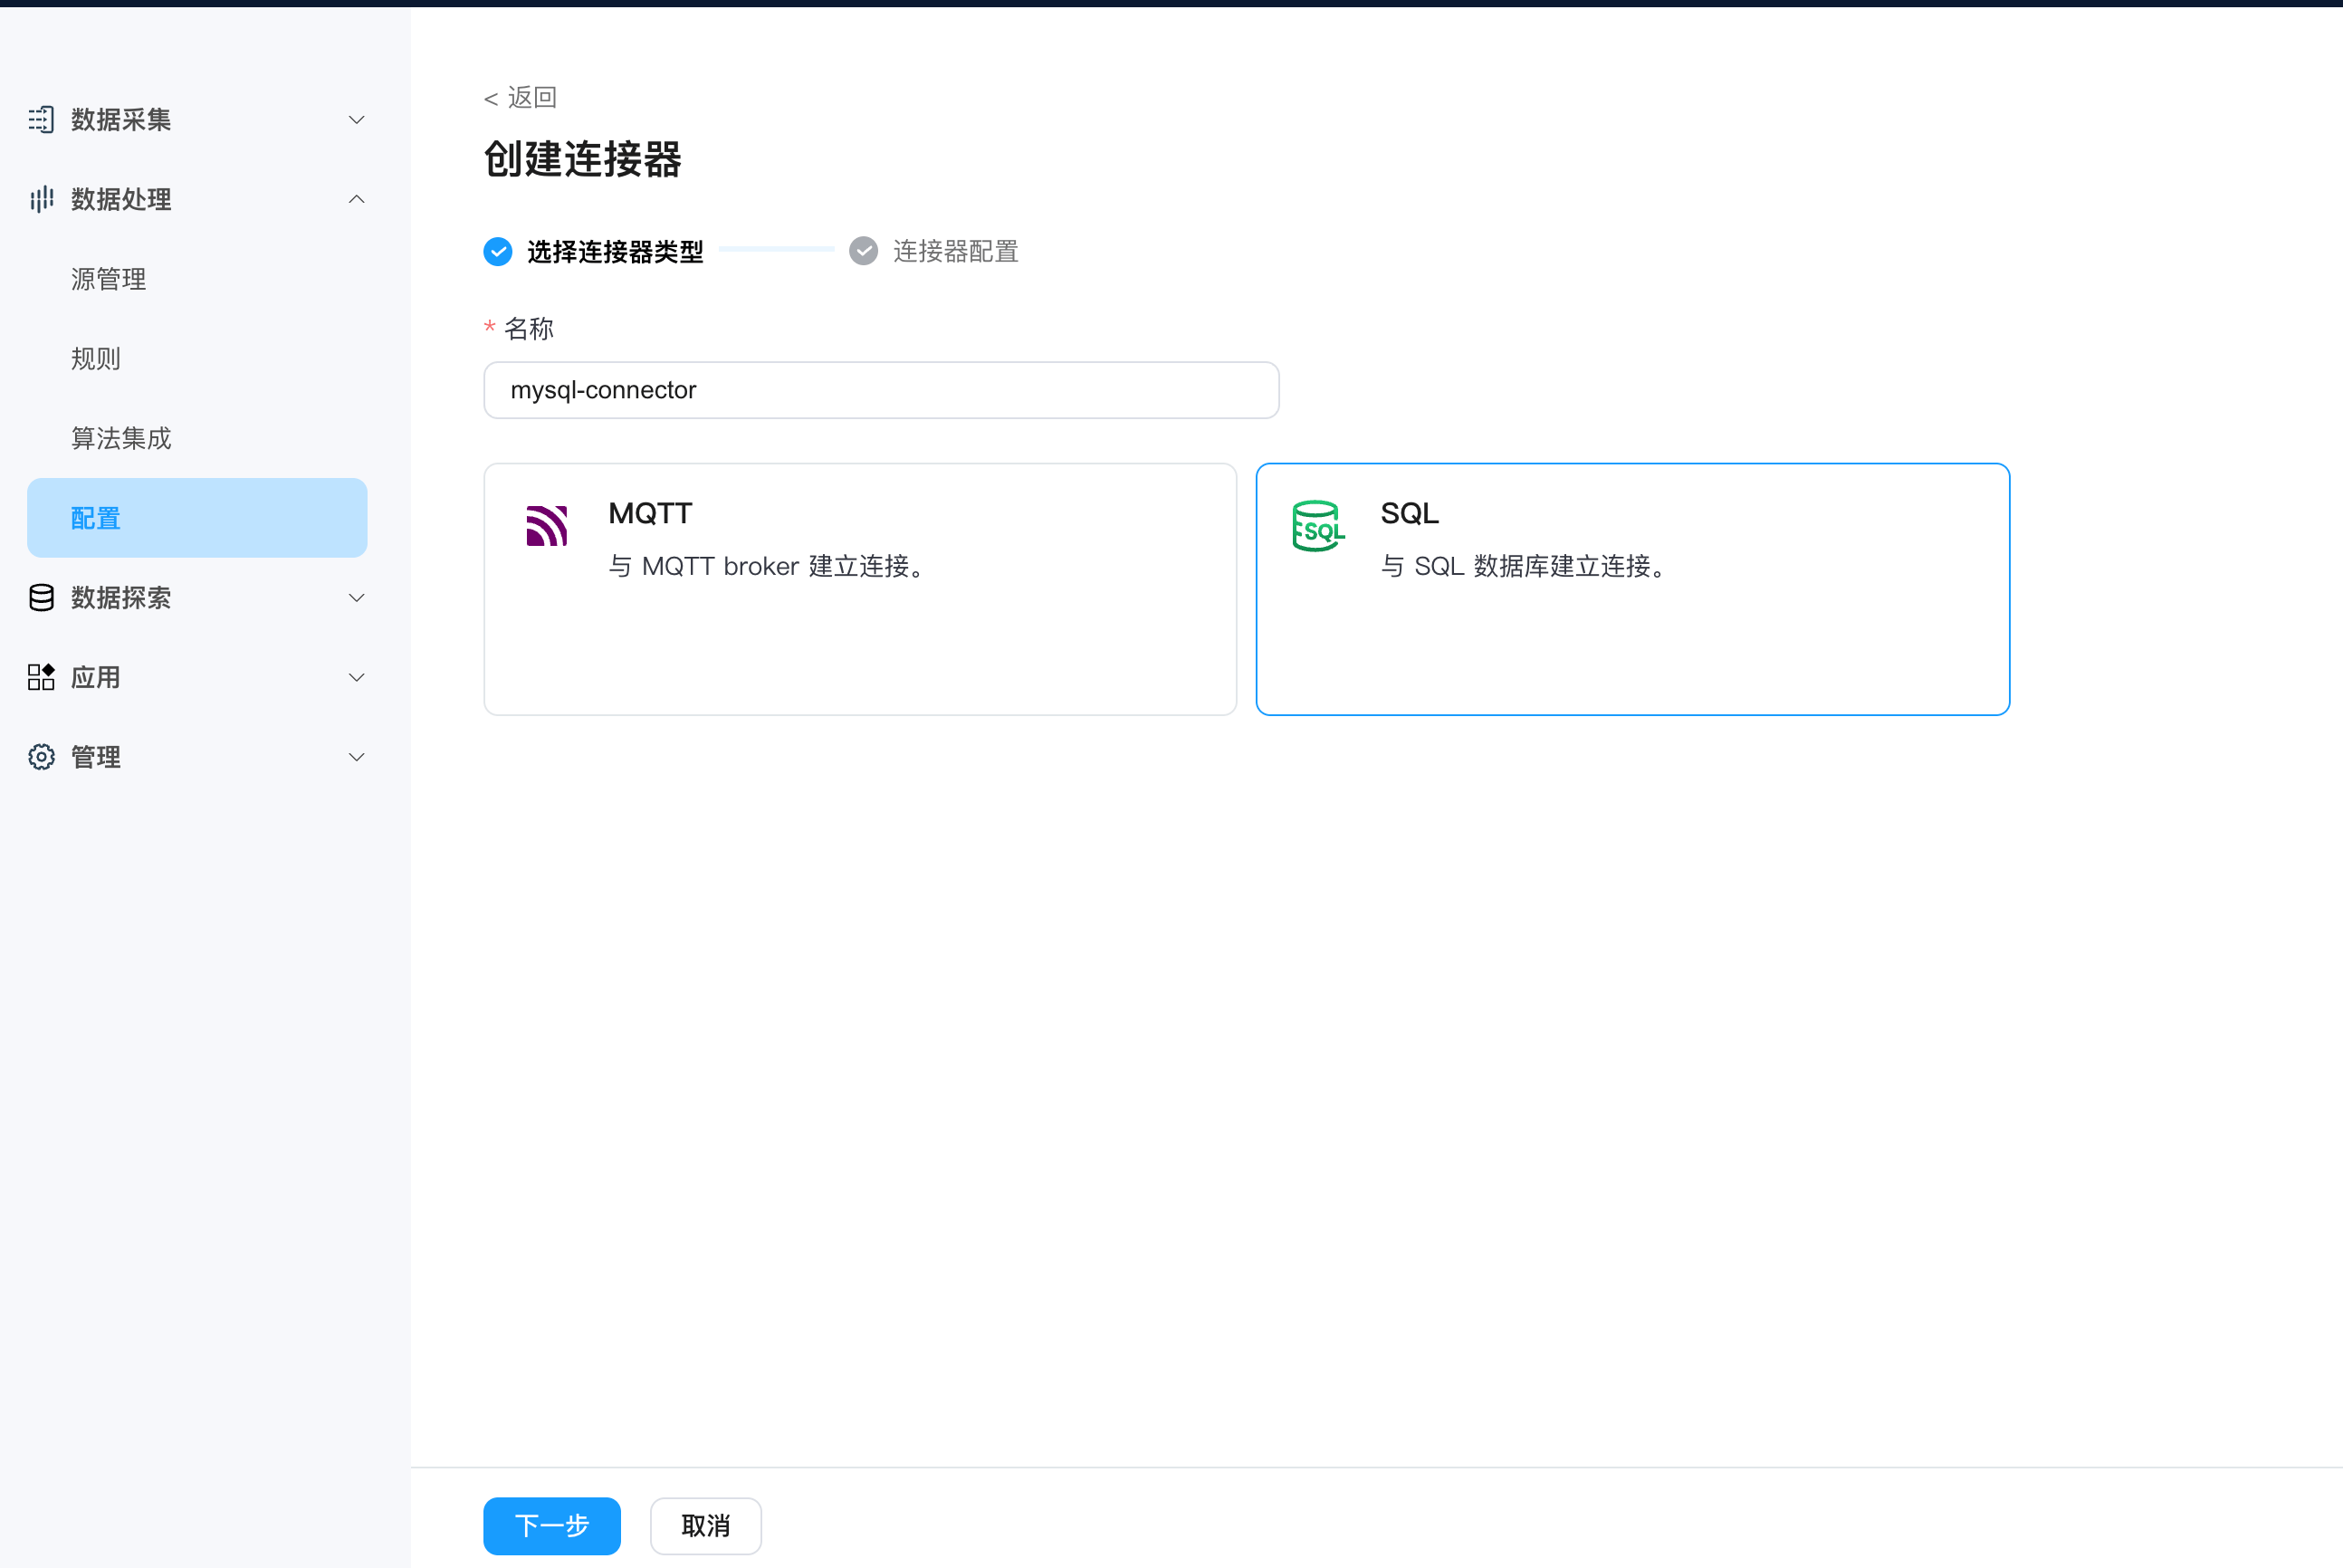
Task: Click the data processing bars icon
Action: [x=41, y=199]
